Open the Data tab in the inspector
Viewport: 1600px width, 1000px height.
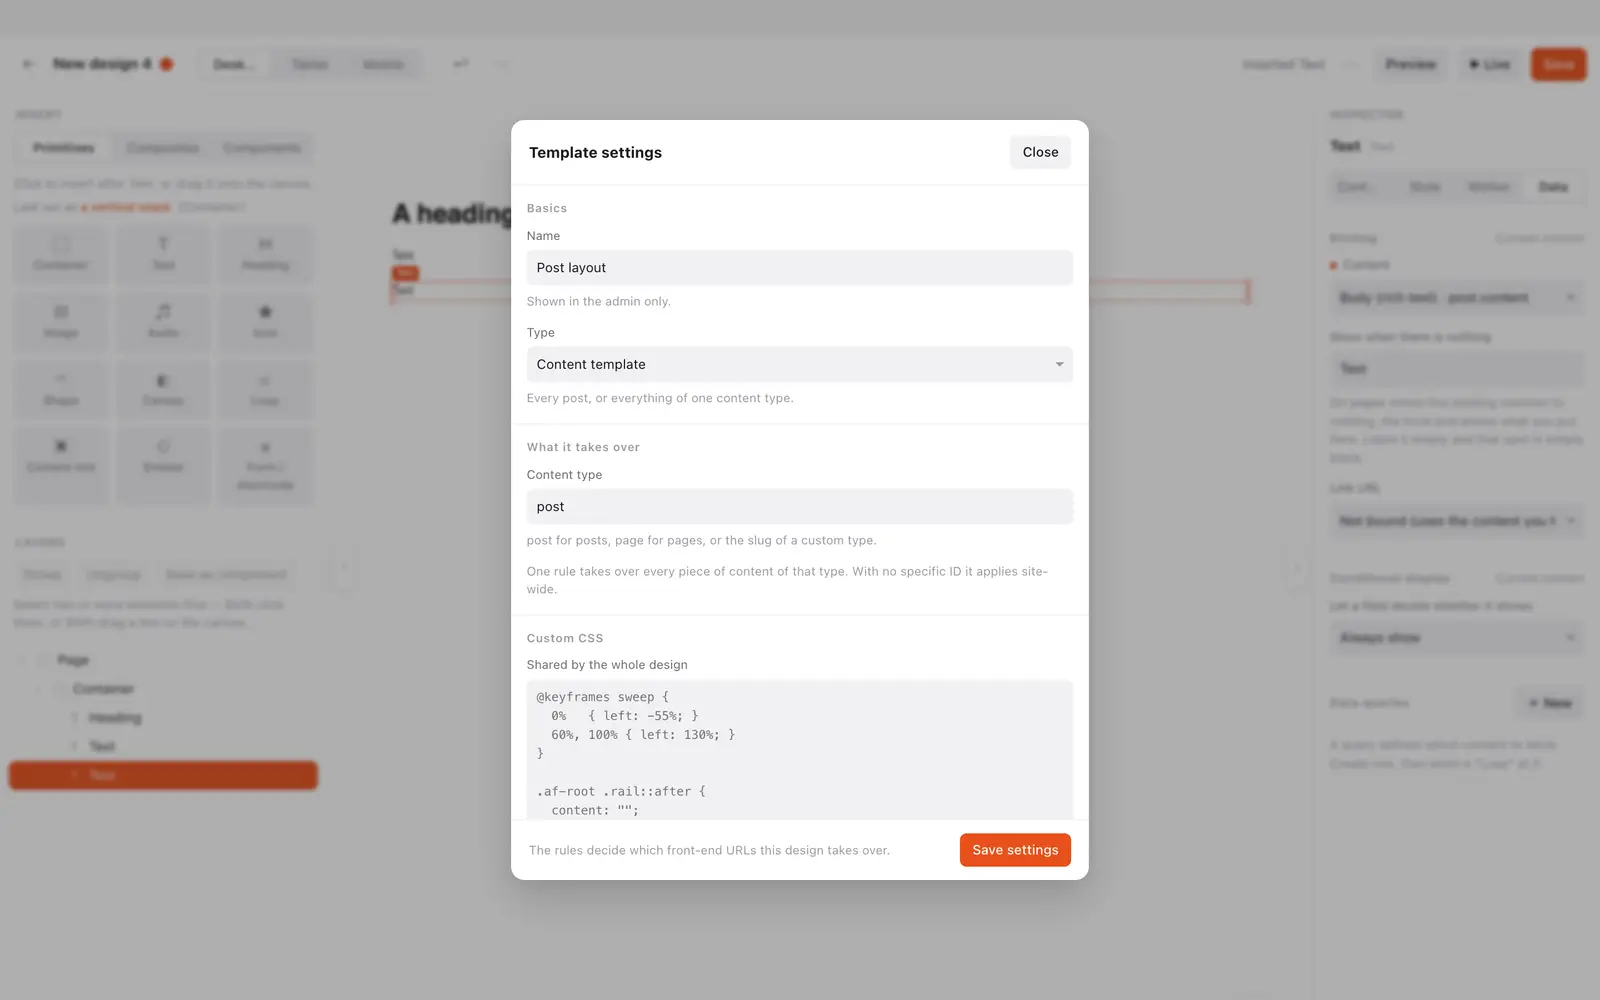tap(1553, 187)
